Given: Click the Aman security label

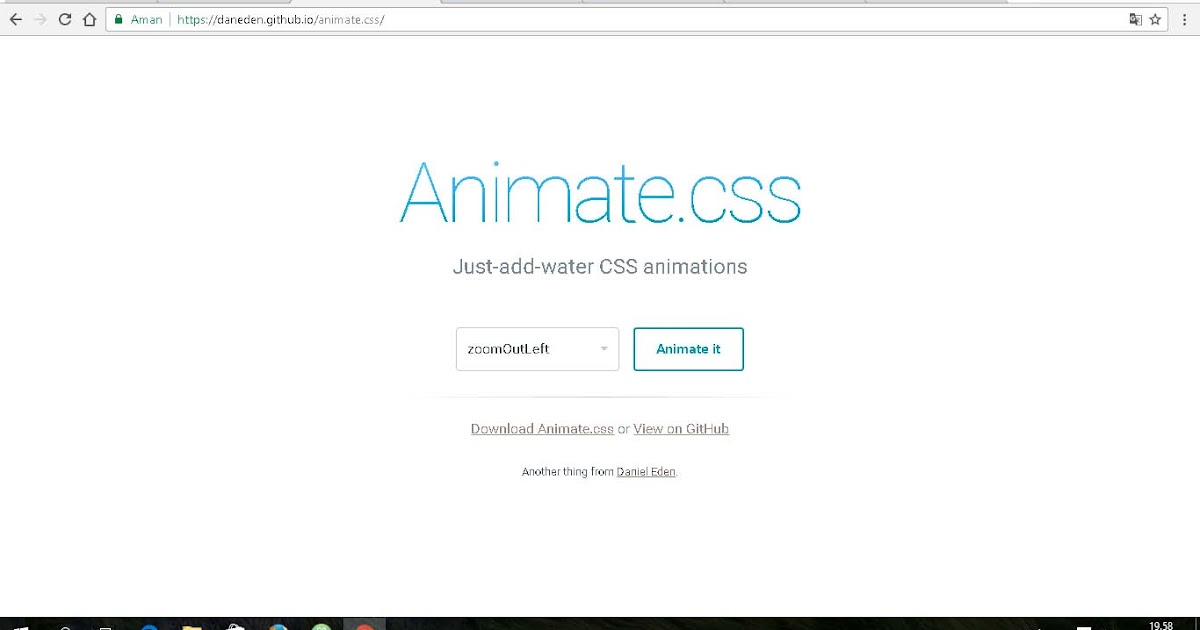Looking at the screenshot, I should tap(146, 19).
